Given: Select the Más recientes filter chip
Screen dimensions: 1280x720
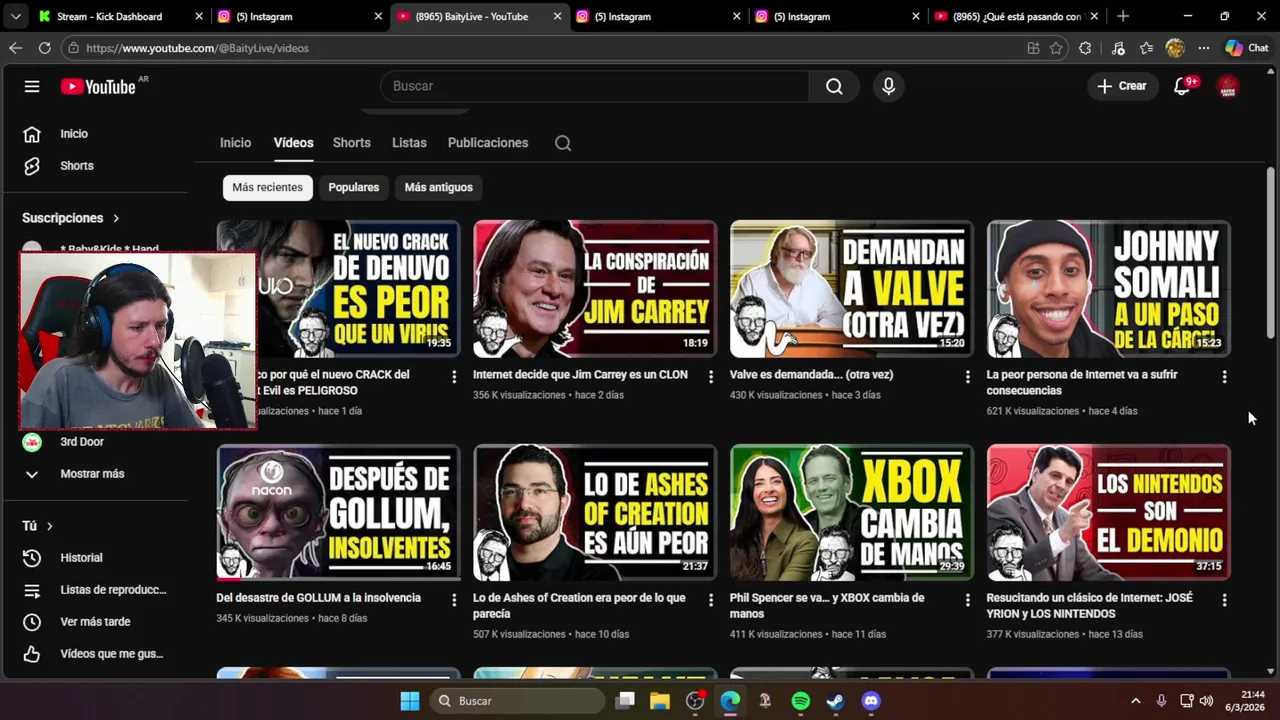Looking at the screenshot, I should (267, 187).
